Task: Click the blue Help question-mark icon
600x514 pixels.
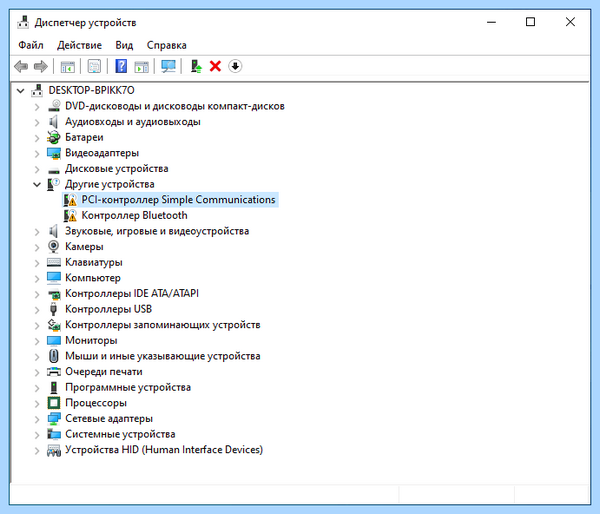Action: point(121,67)
